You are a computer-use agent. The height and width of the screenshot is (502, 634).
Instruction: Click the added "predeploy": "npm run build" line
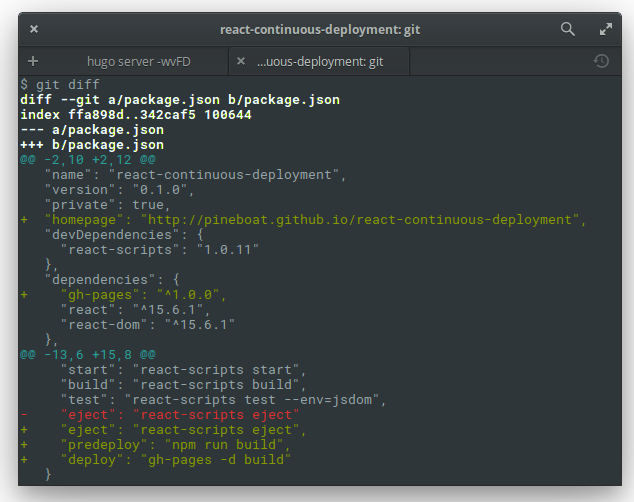[x=155, y=445]
